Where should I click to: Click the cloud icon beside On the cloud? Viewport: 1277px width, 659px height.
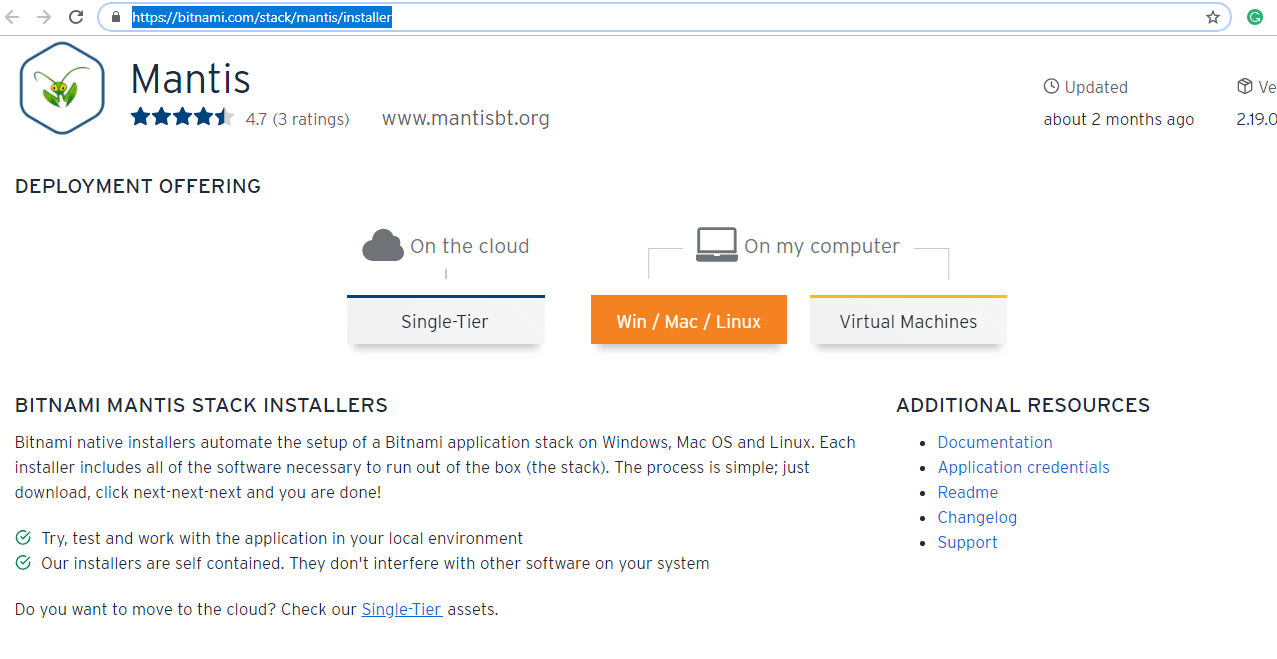point(383,245)
